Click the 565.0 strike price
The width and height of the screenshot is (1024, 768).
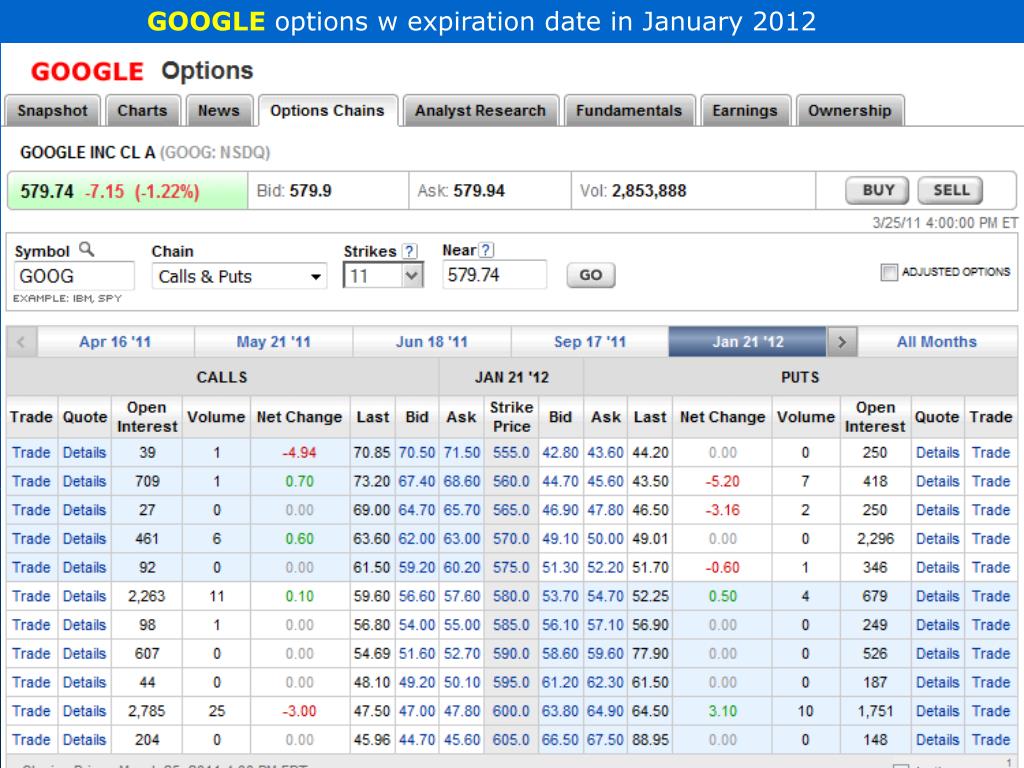[511, 510]
